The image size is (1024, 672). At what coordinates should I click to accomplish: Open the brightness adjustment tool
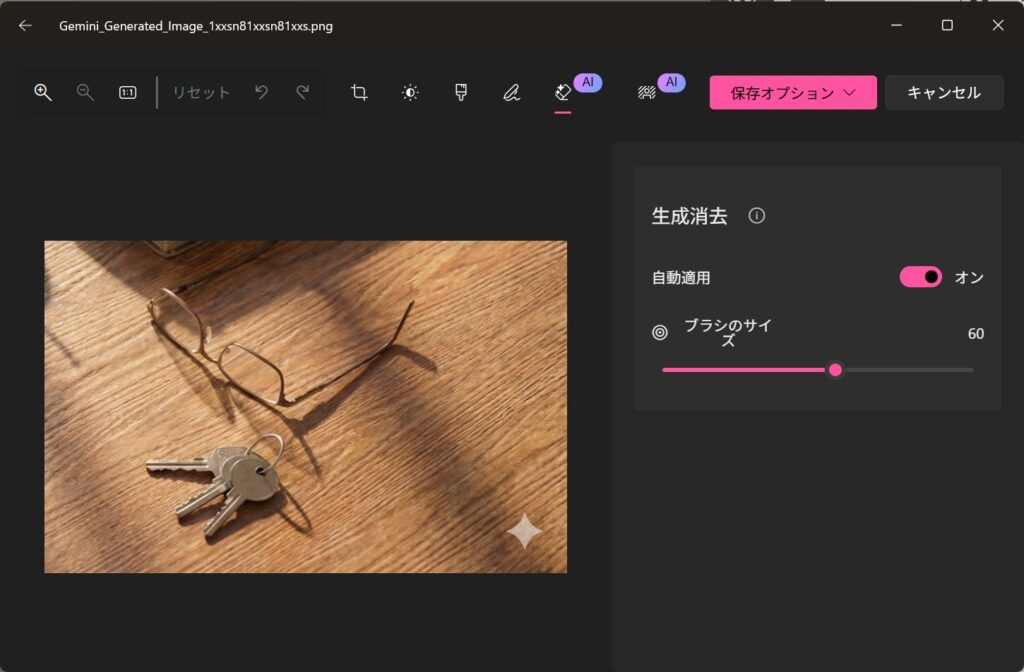pyautogui.click(x=410, y=92)
